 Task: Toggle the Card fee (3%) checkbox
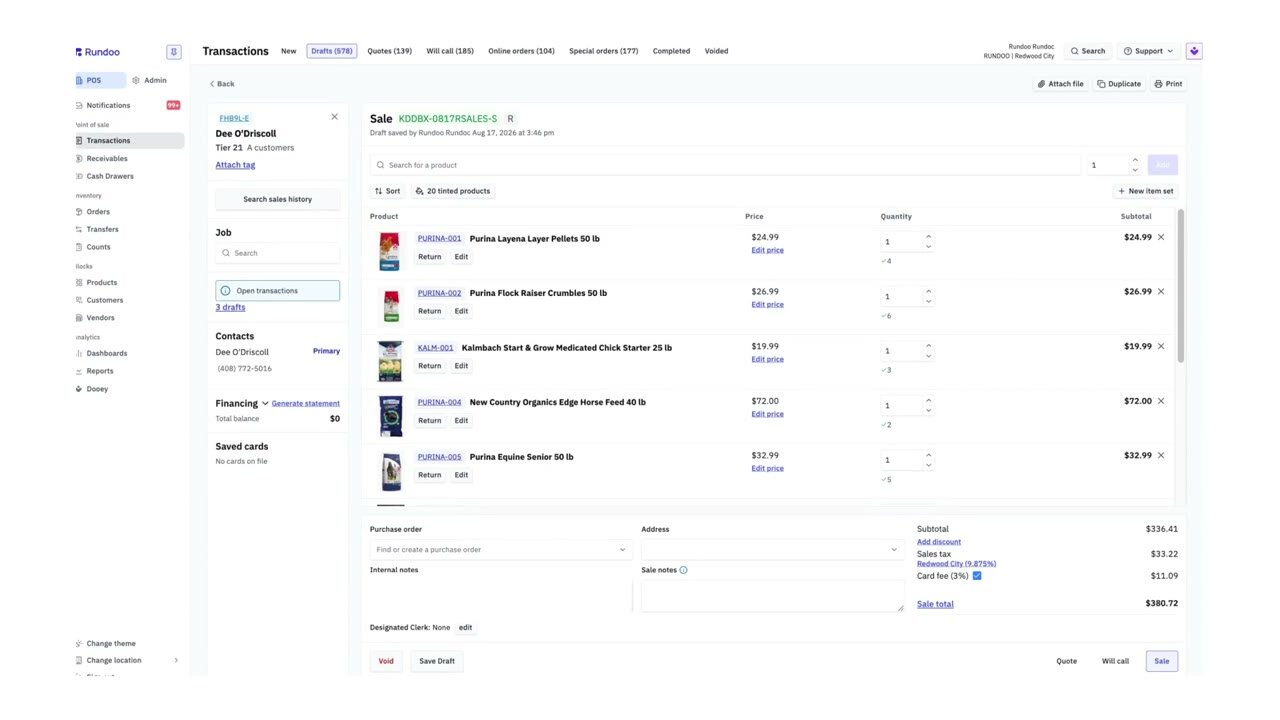click(x=977, y=576)
